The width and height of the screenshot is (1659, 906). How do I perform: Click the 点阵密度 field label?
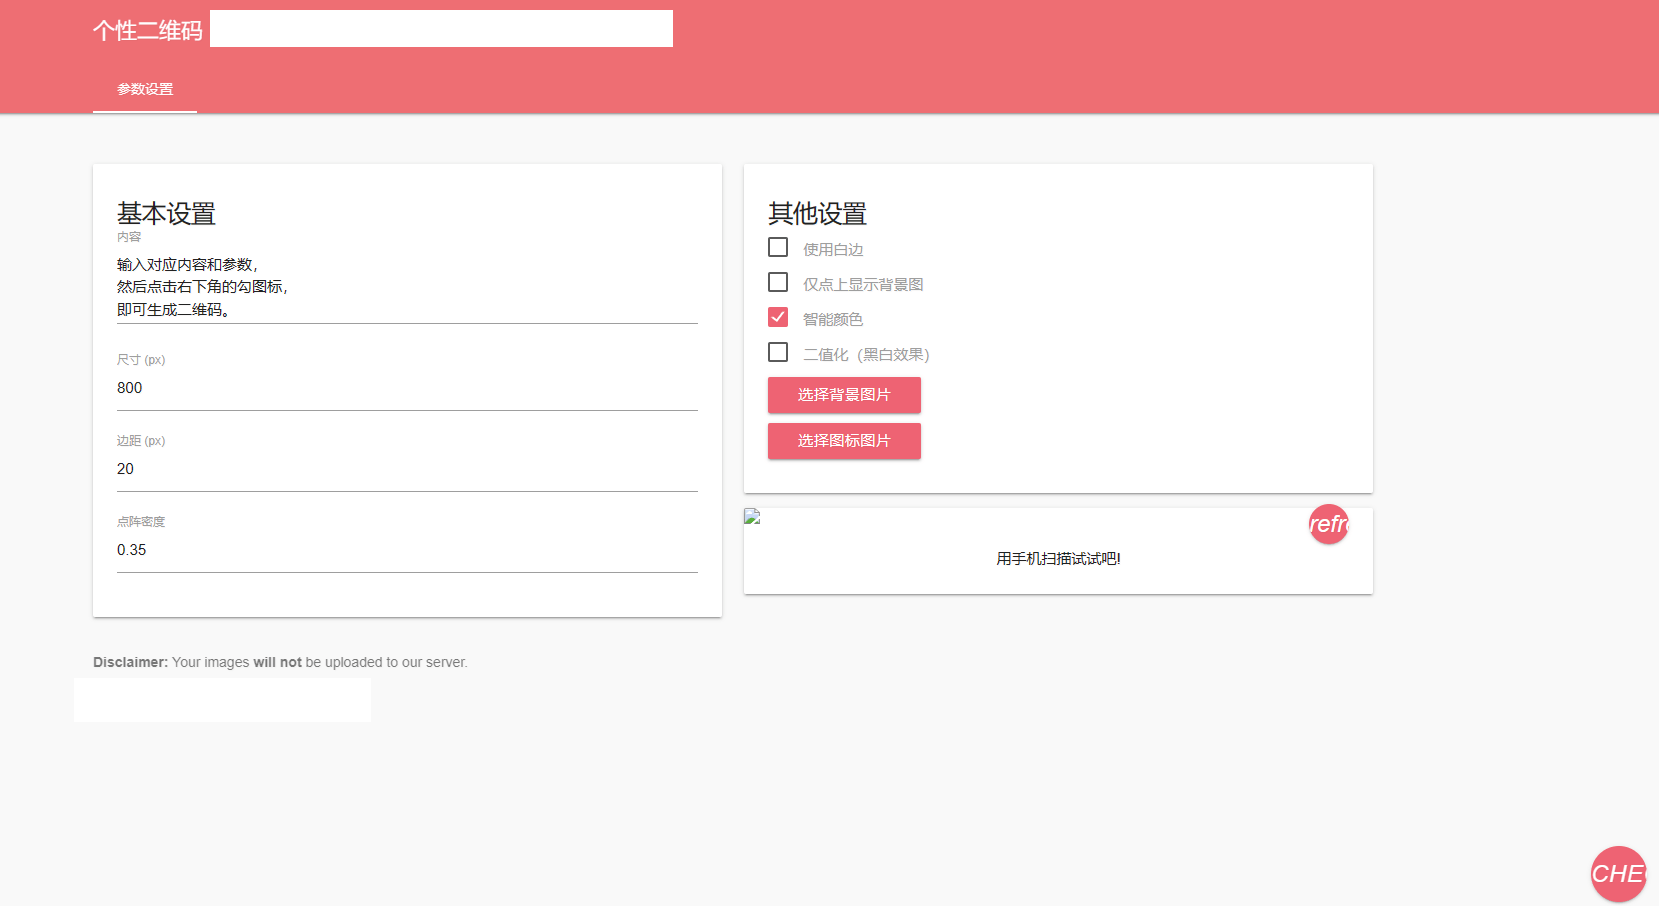[141, 522]
